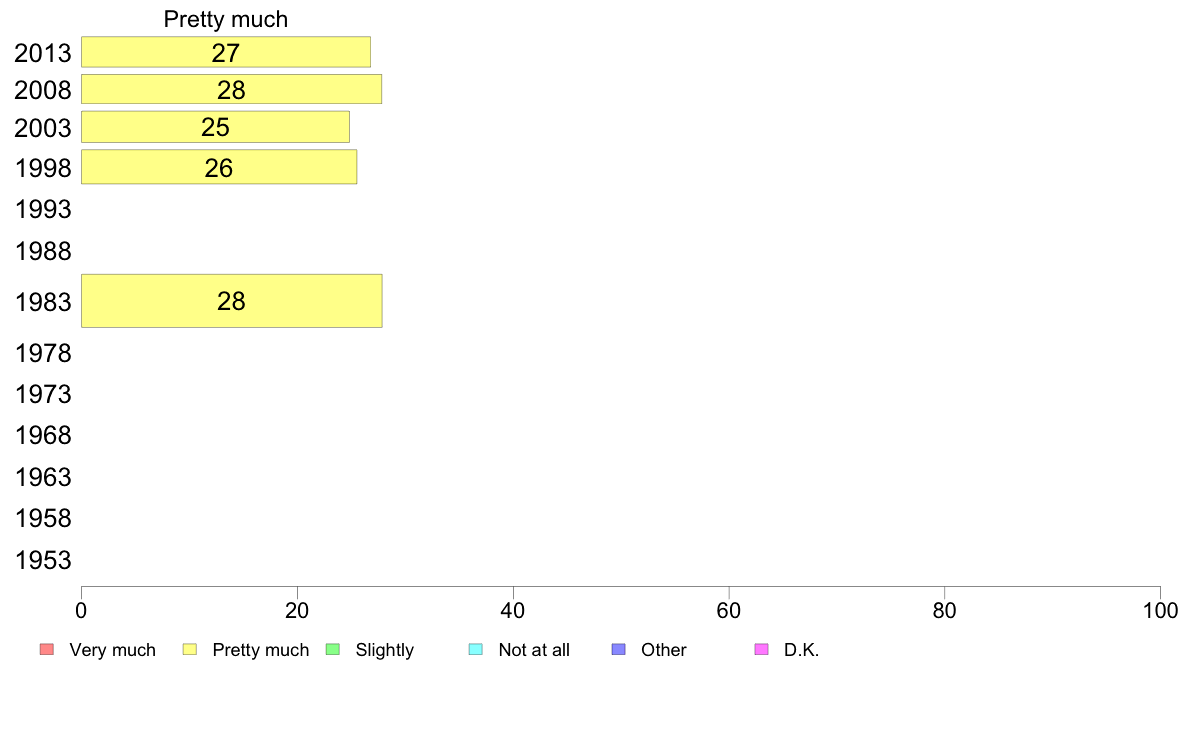Image resolution: width=1188 pixels, height=736 pixels.
Task: Click the red Very much legend swatch
Action: [46, 650]
